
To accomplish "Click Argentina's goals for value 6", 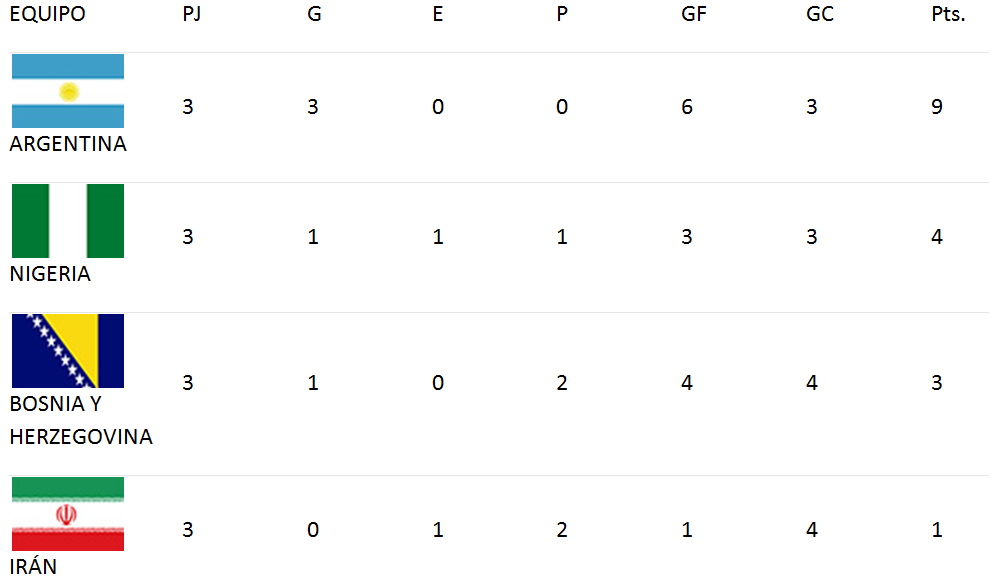I will 687,107.
